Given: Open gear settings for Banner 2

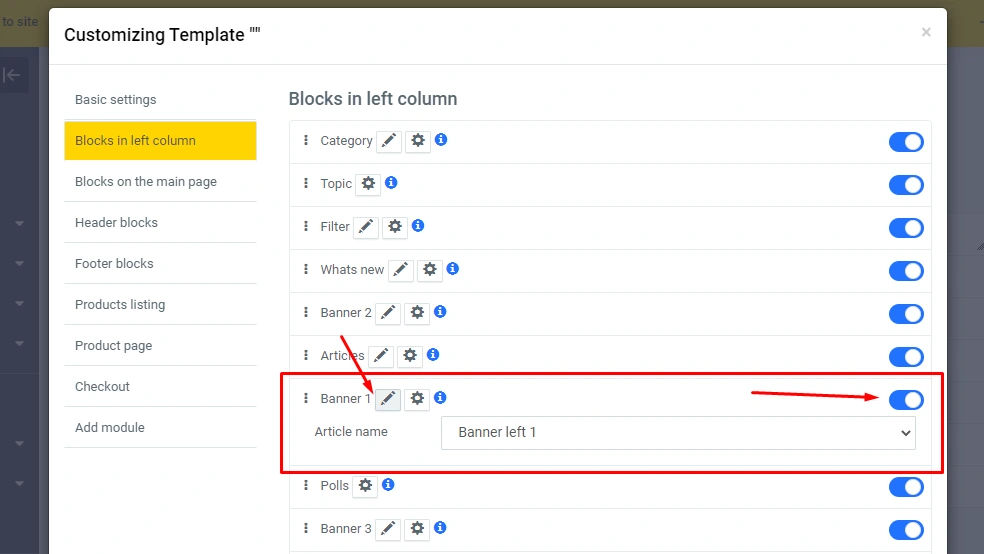Looking at the screenshot, I should pos(417,313).
